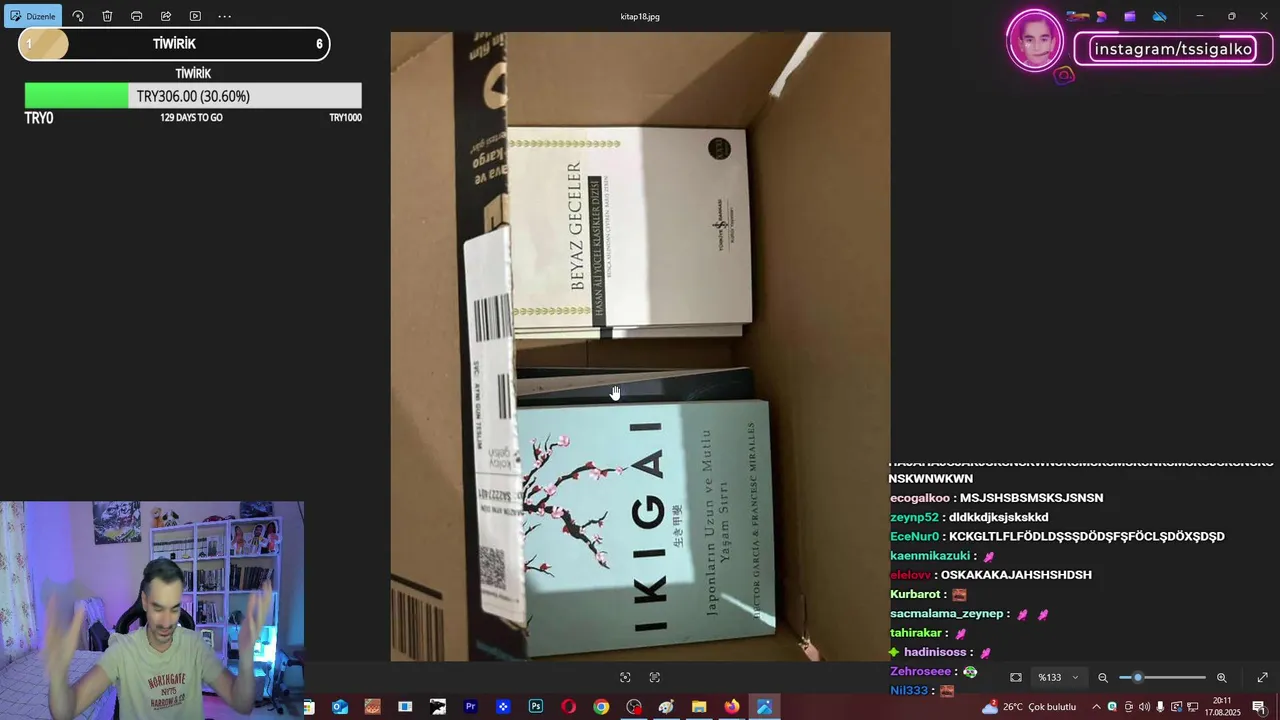Launch Firefox from the taskbar
Viewport: 1280px width, 720px height.
[732, 707]
